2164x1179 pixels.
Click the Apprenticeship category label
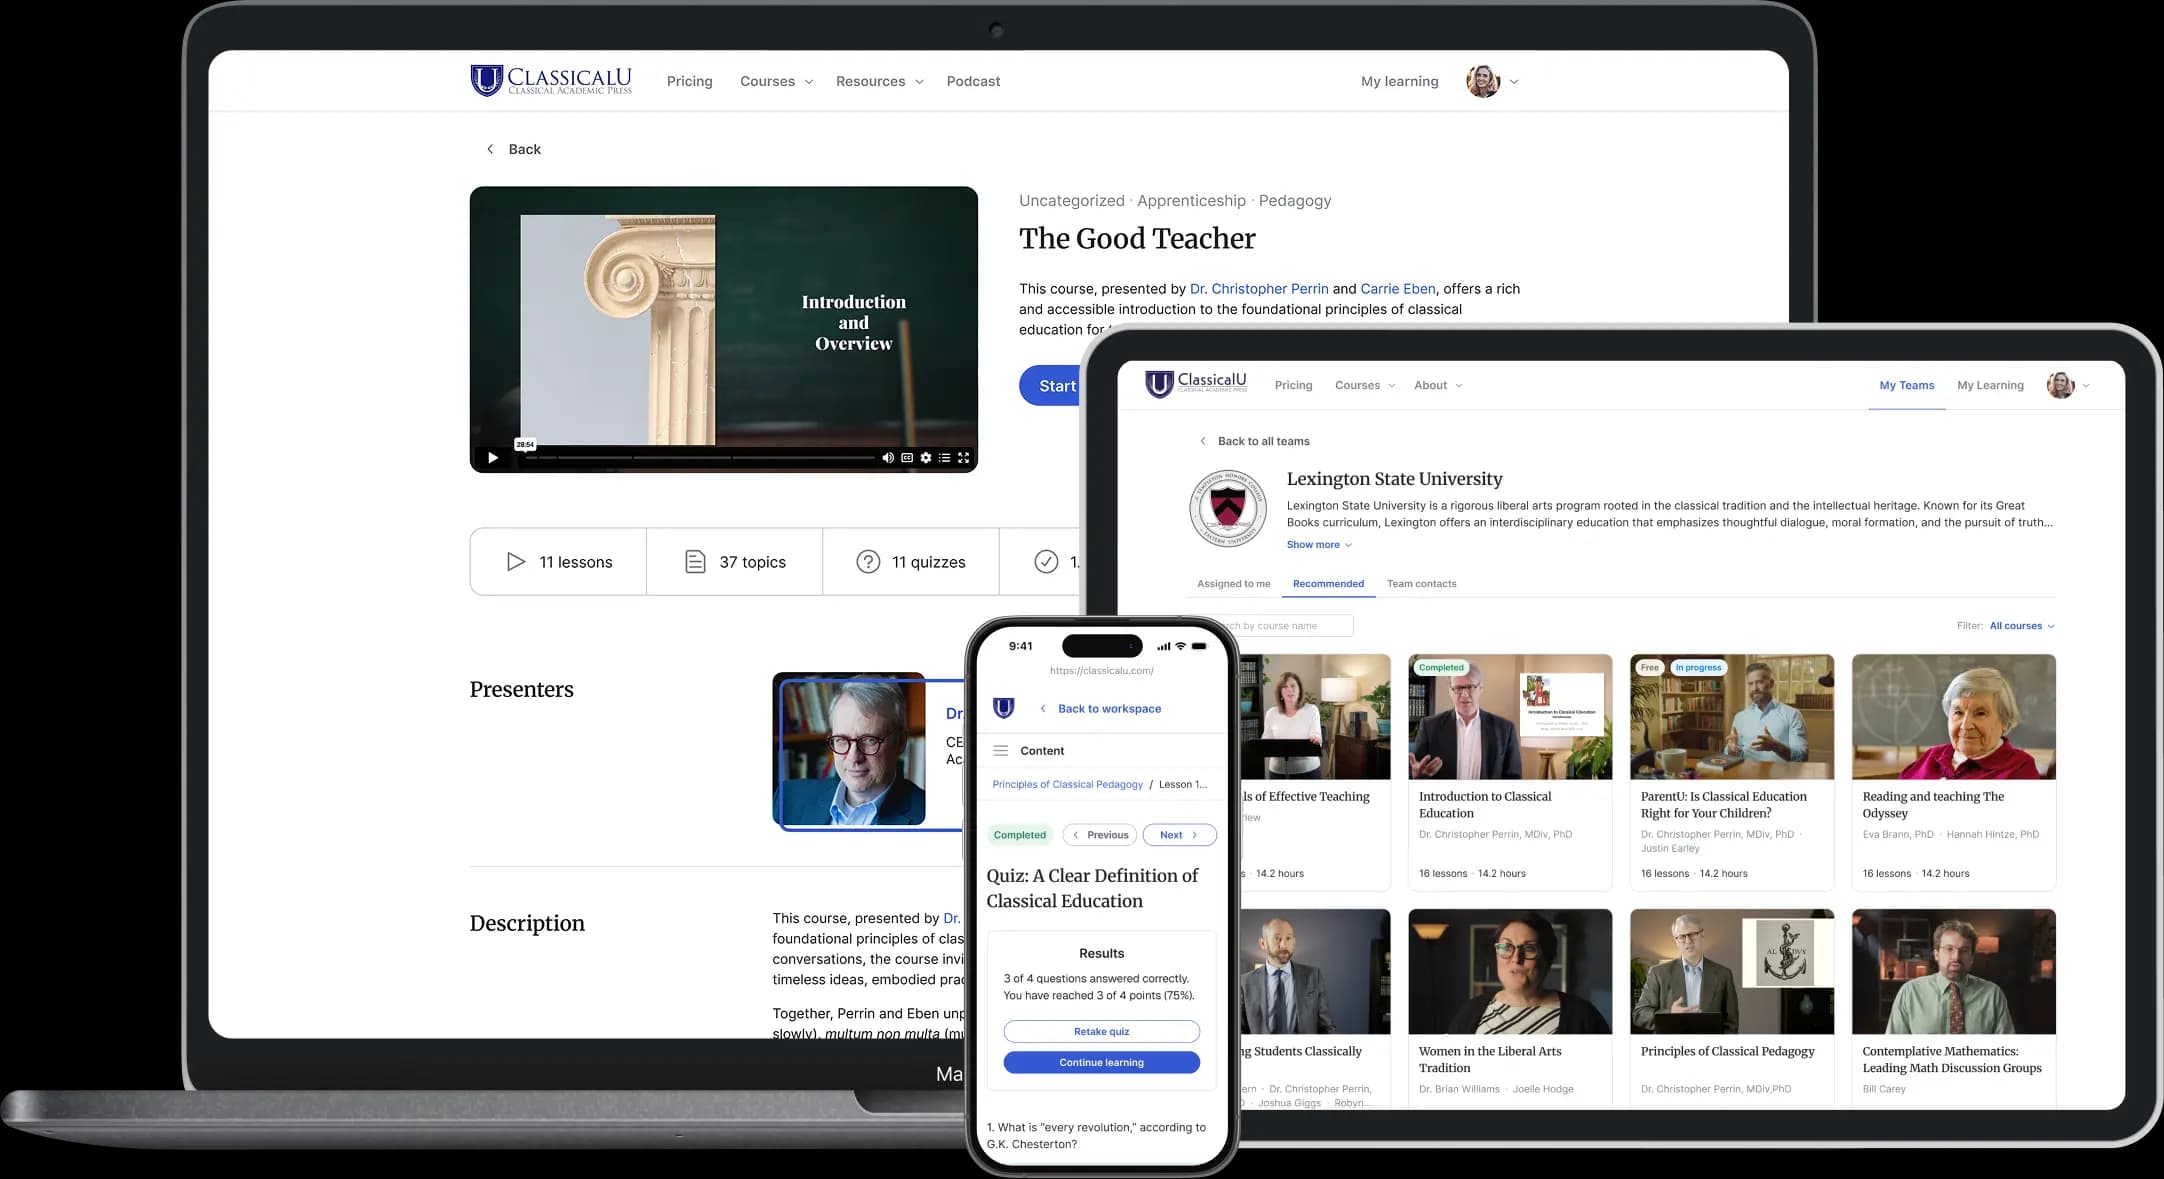[x=1192, y=201]
